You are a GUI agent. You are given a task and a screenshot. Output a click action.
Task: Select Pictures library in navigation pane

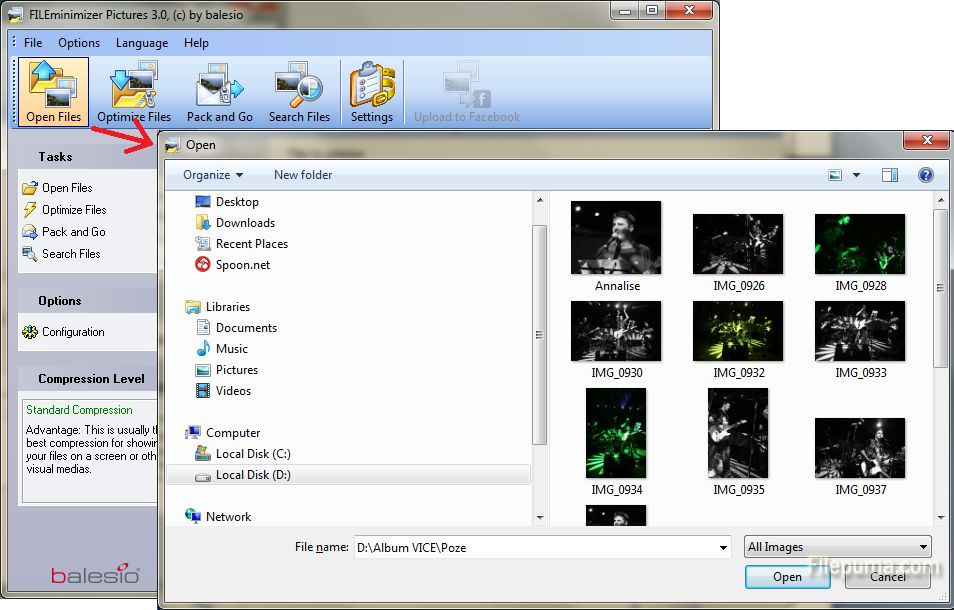coord(237,370)
